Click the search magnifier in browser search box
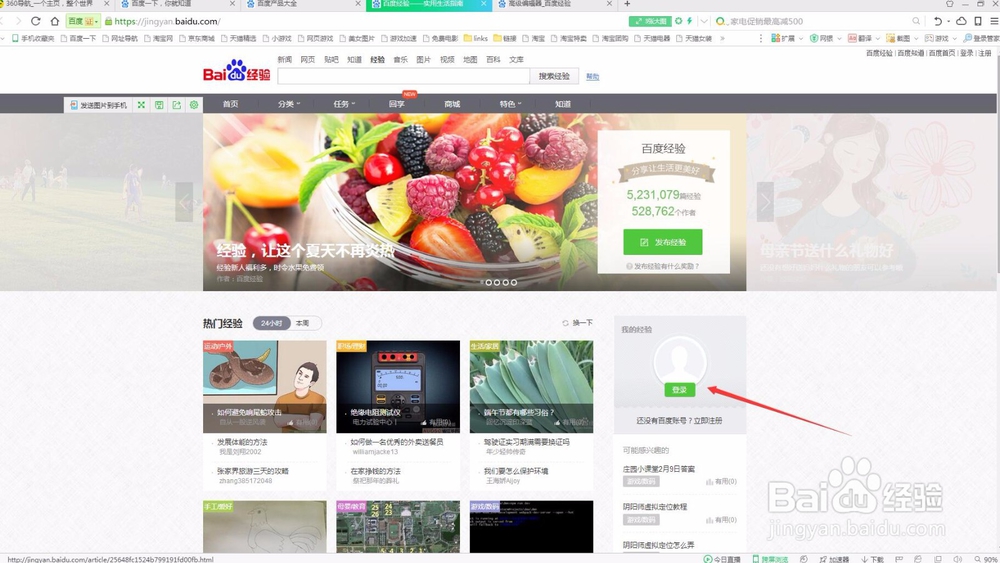1000x563 pixels. pos(916,21)
